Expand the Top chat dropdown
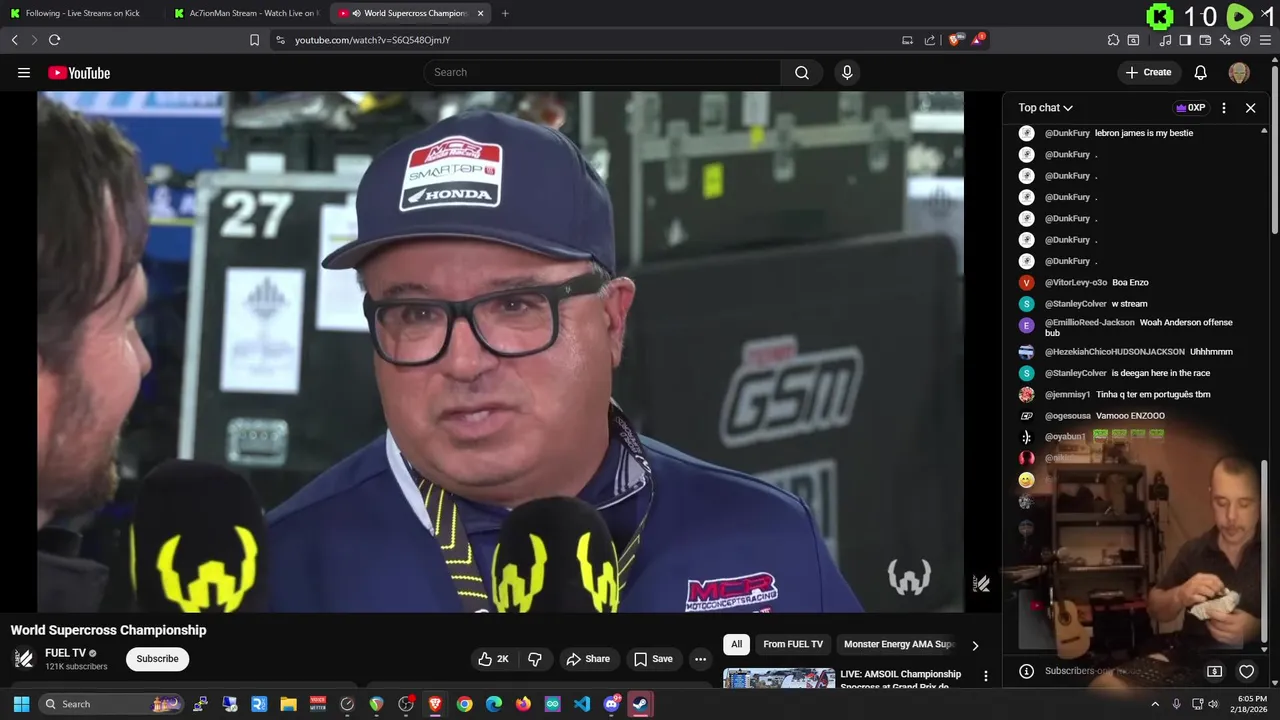1280x720 pixels. (x=1045, y=108)
